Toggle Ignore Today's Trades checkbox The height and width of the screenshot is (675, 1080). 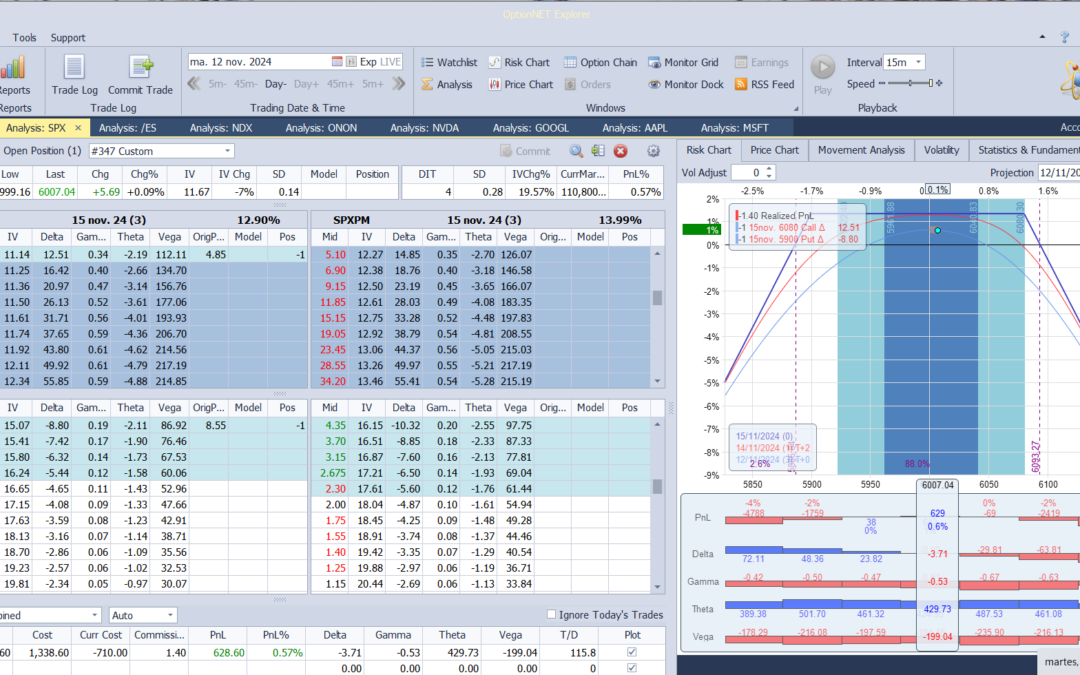(x=551, y=614)
